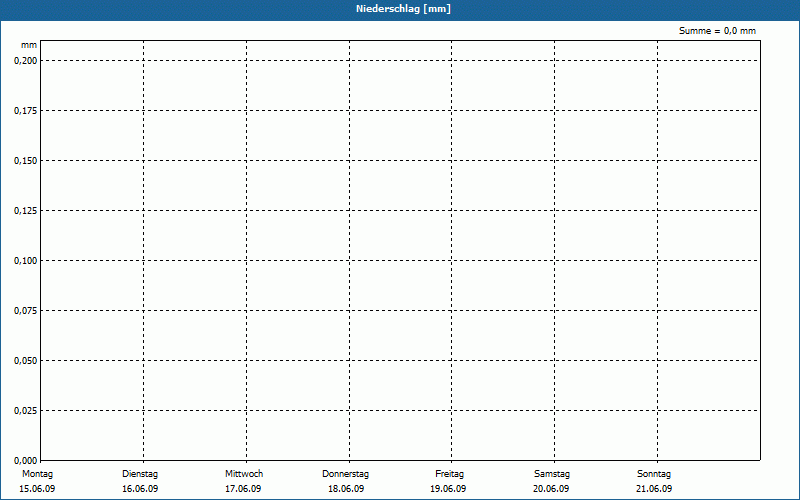Click the date 16.06.09
Screen dimensions: 800x500
(140, 489)
